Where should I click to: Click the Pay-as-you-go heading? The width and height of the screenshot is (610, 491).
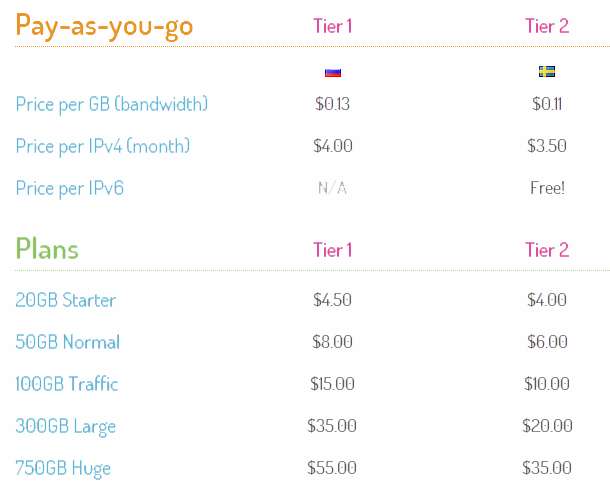pyautogui.click(x=104, y=26)
